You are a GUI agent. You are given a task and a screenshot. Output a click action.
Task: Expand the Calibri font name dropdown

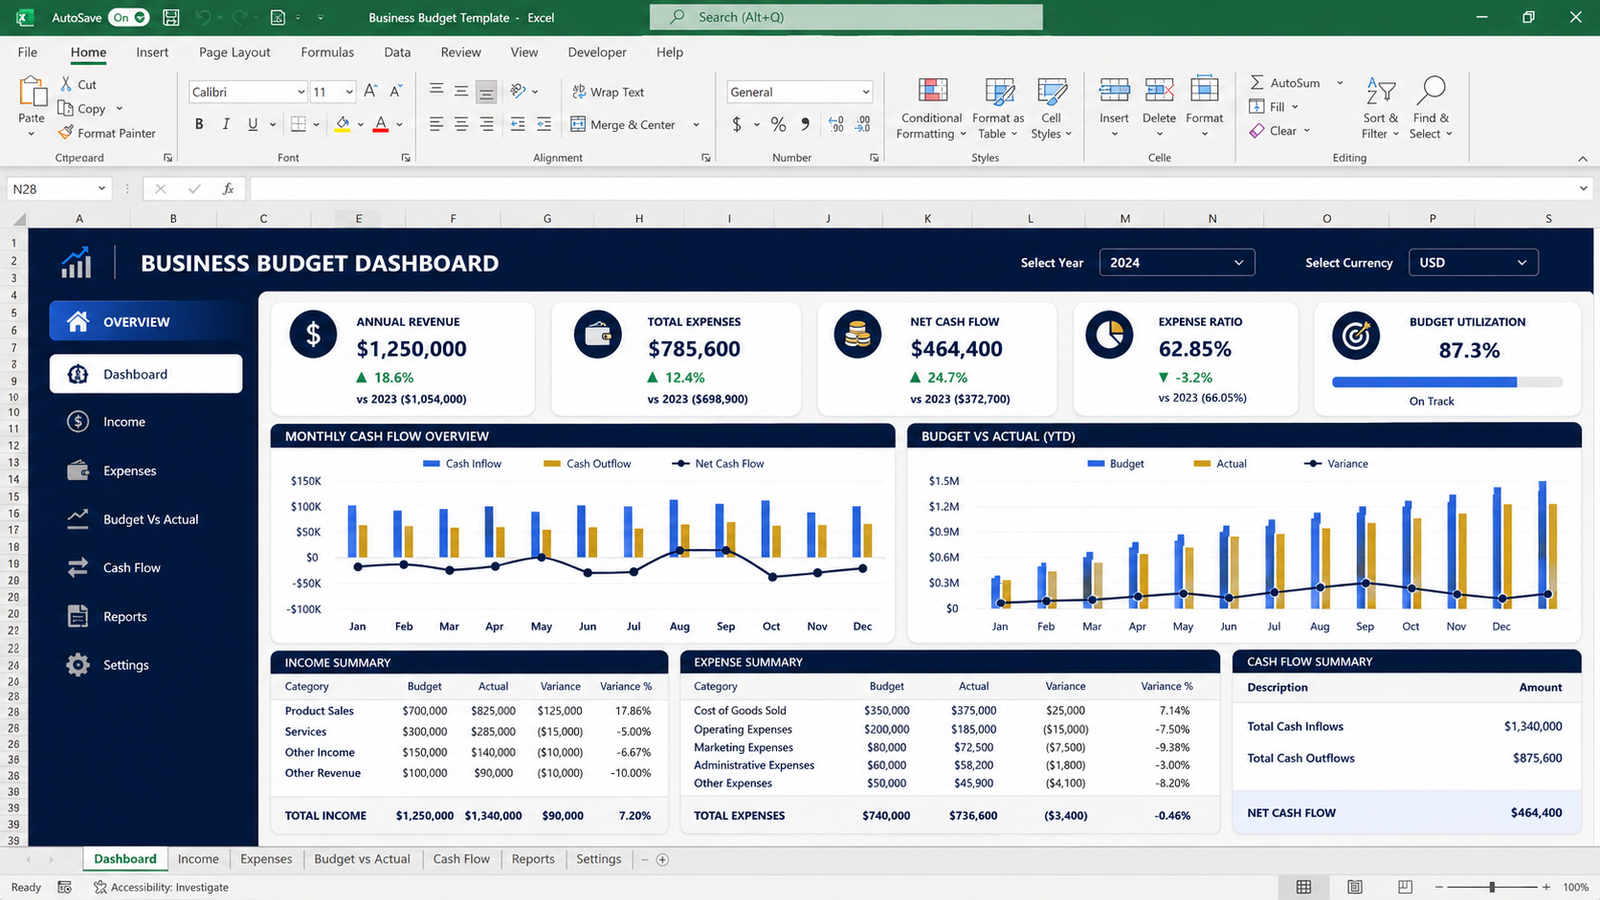coord(300,92)
